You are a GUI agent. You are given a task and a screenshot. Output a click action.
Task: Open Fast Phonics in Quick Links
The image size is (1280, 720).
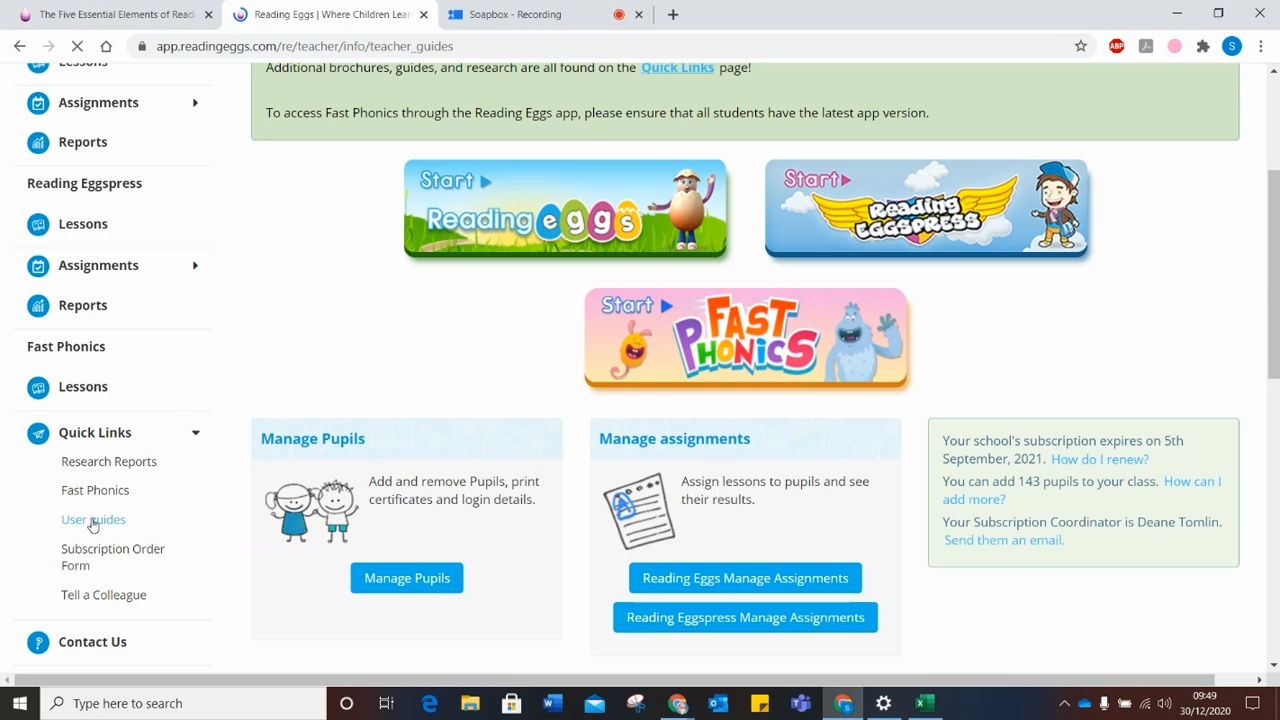(x=95, y=490)
